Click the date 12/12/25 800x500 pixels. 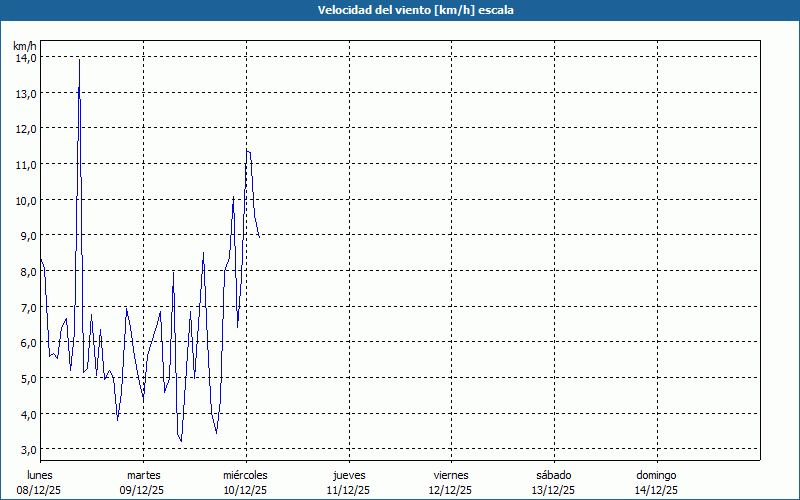pos(451,490)
